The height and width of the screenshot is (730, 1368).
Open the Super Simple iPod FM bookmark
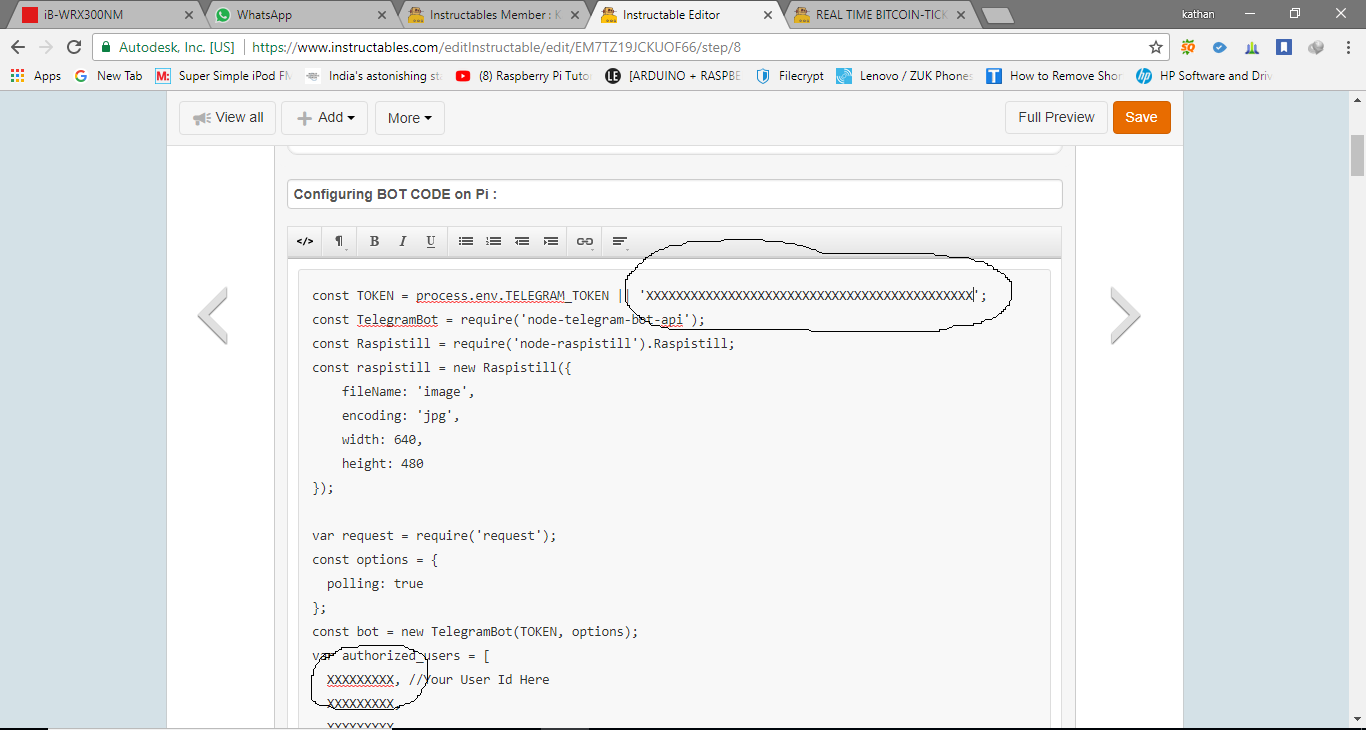[224, 76]
